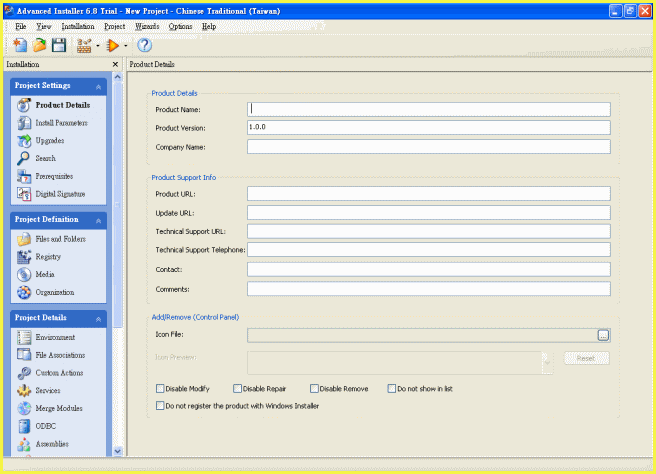Open the Install Parameters page

point(61,123)
